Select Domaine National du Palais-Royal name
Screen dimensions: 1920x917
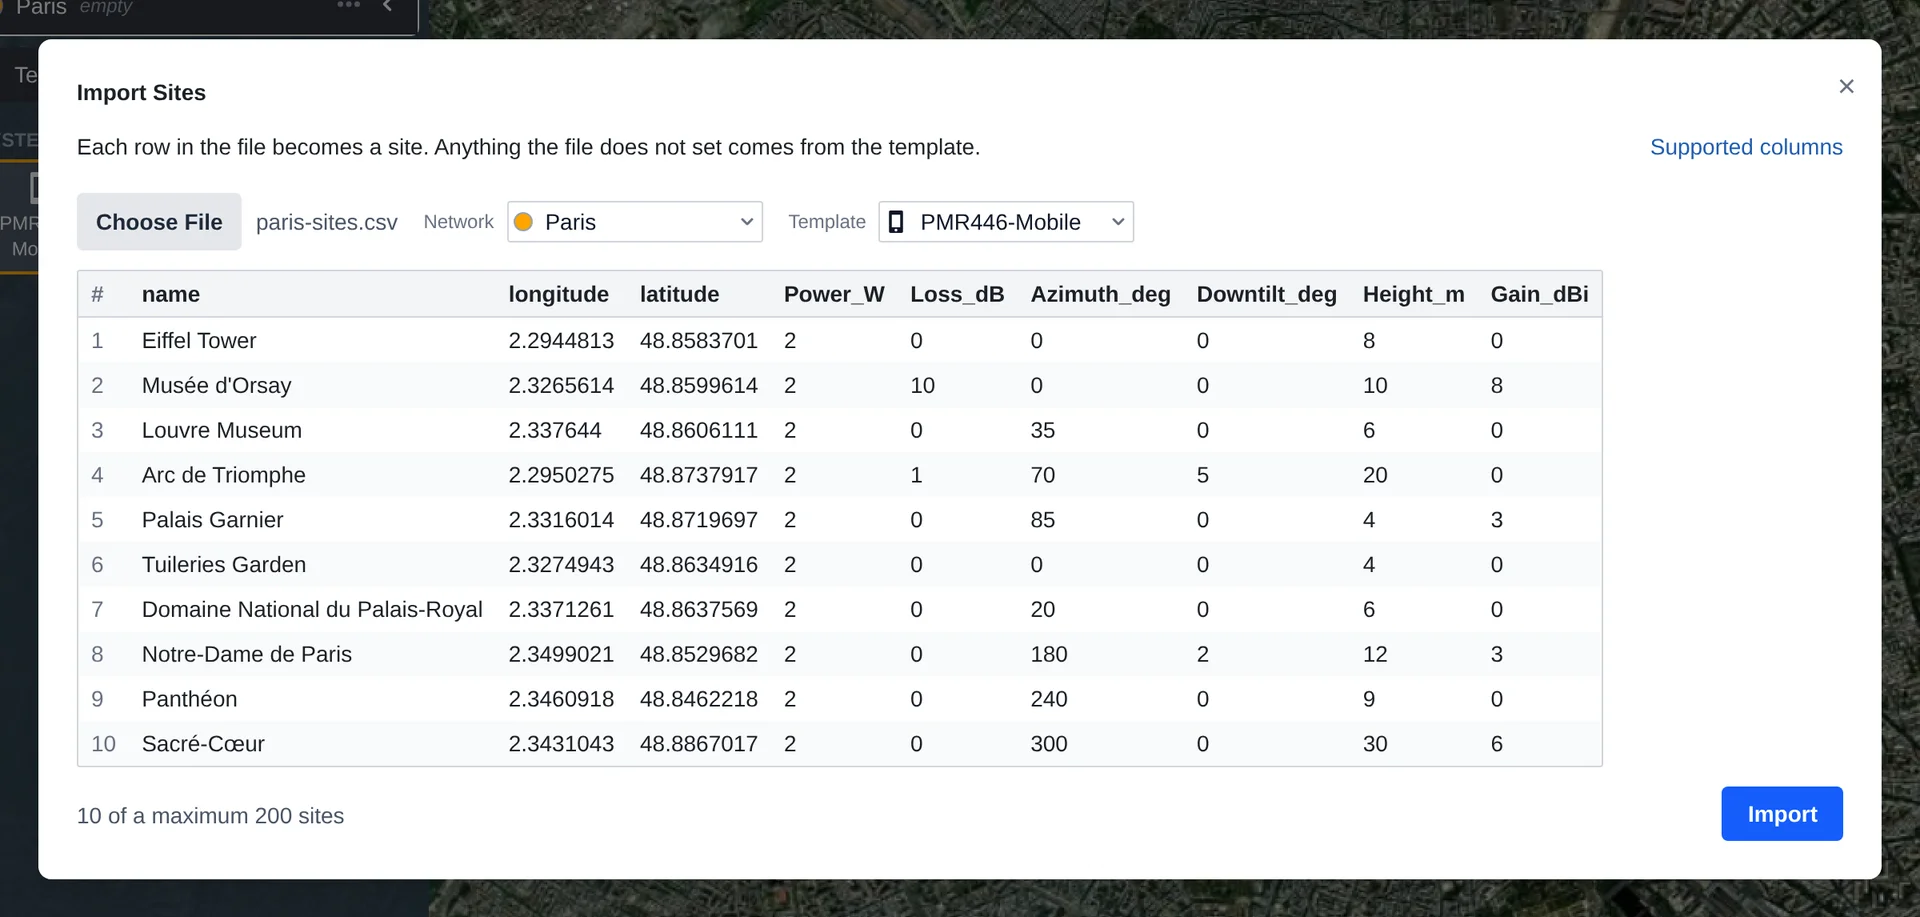coord(312,609)
